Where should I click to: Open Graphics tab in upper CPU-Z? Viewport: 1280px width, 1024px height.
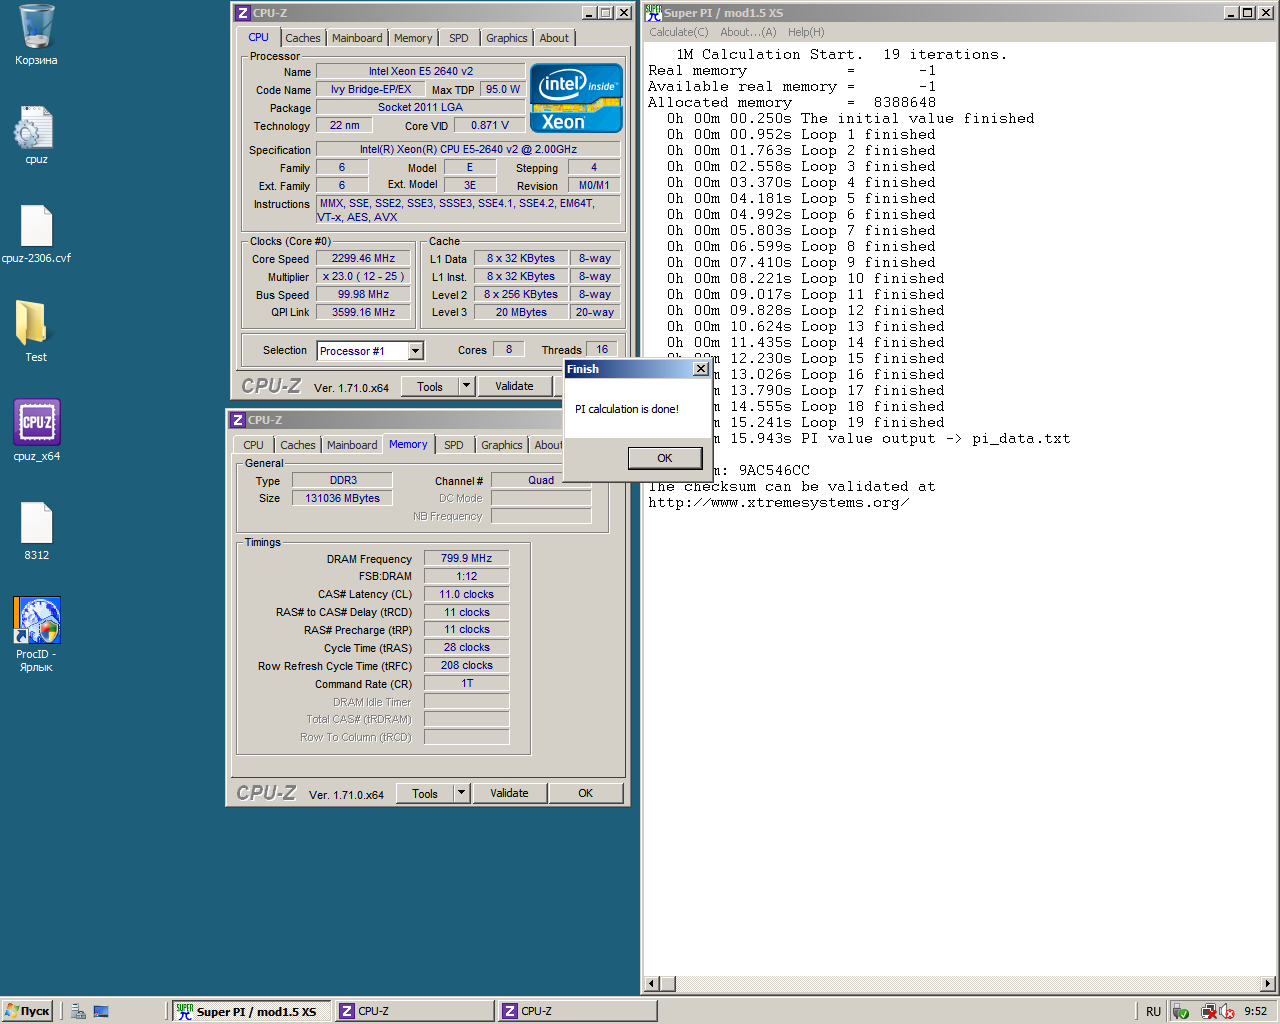pyautogui.click(x=507, y=38)
